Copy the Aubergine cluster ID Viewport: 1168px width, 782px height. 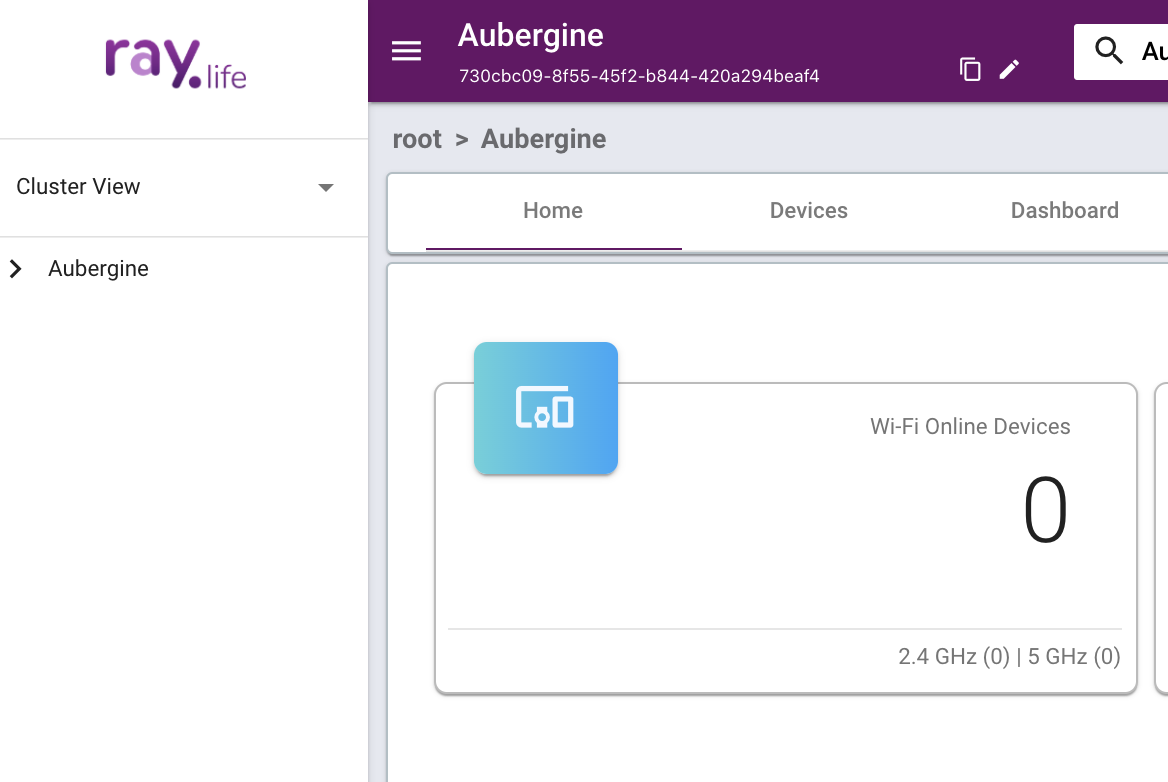coord(970,69)
